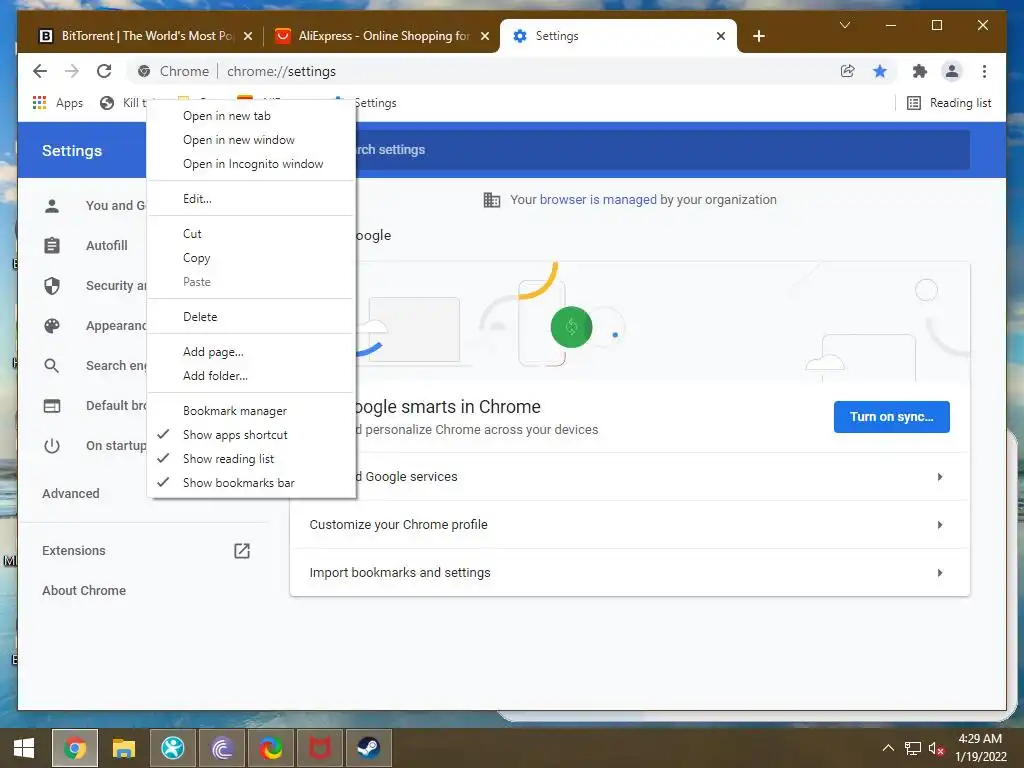Expand the Advanced settings section

(x=71, y=494)
